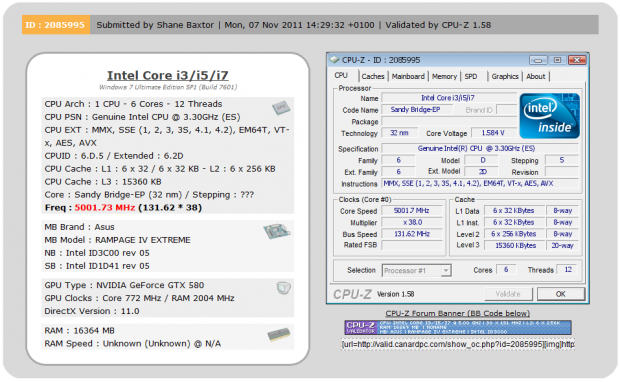Open the Mainboard tab
The height and width of the screenshot is (382, 620).
[x=408, y=76]
